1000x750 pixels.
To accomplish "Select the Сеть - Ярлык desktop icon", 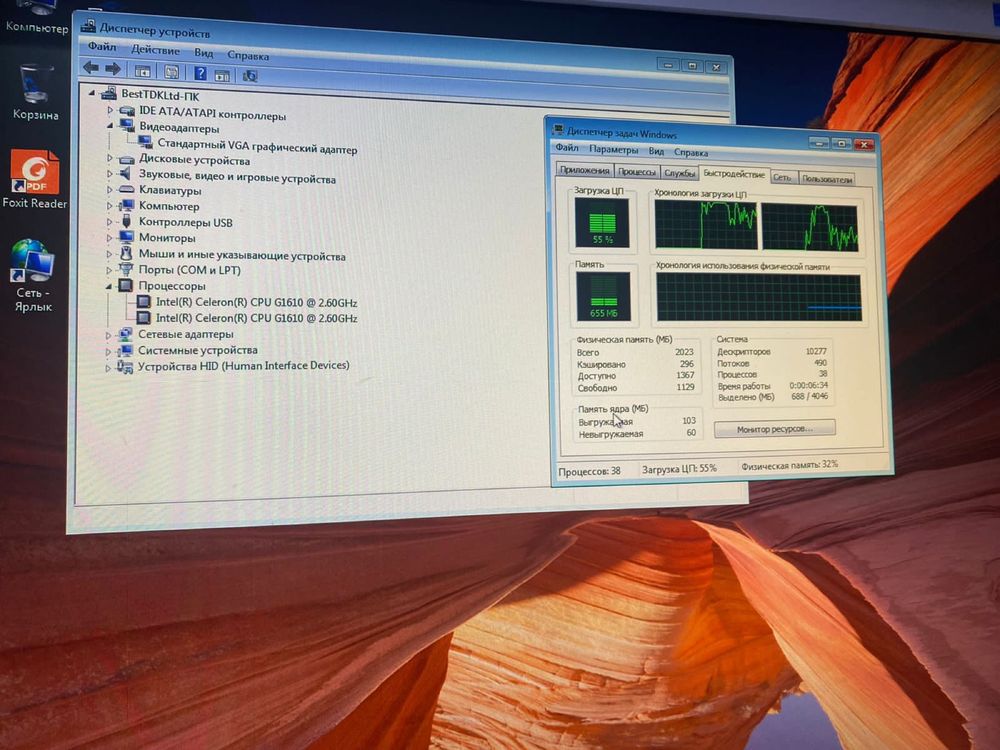I will (33, 276).
